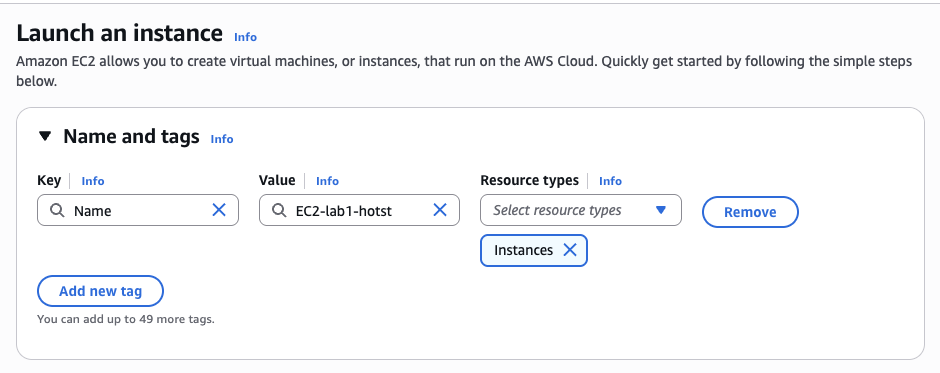Click the Resource types field label

pyautogui.click(x=529, y=180)
